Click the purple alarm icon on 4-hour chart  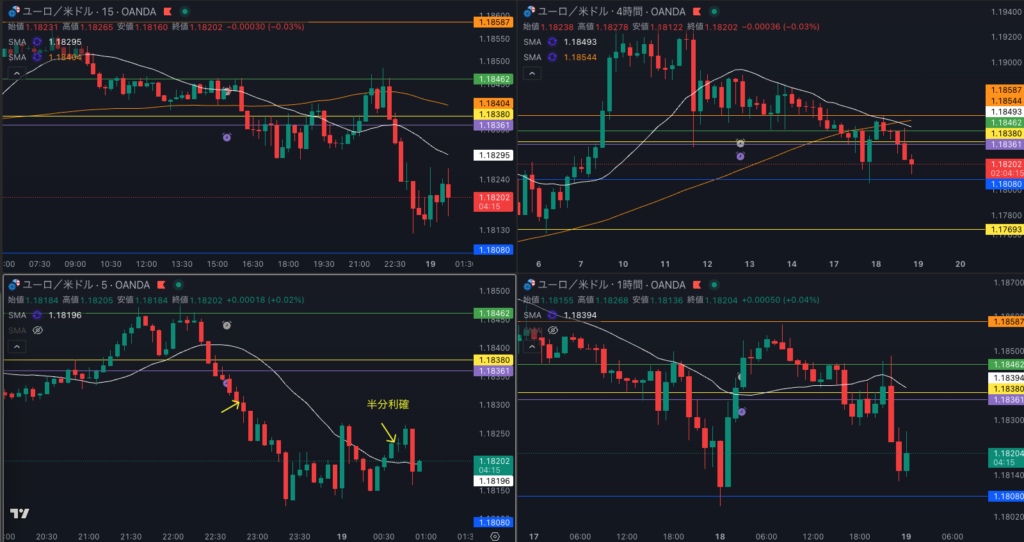pos(740,156)
